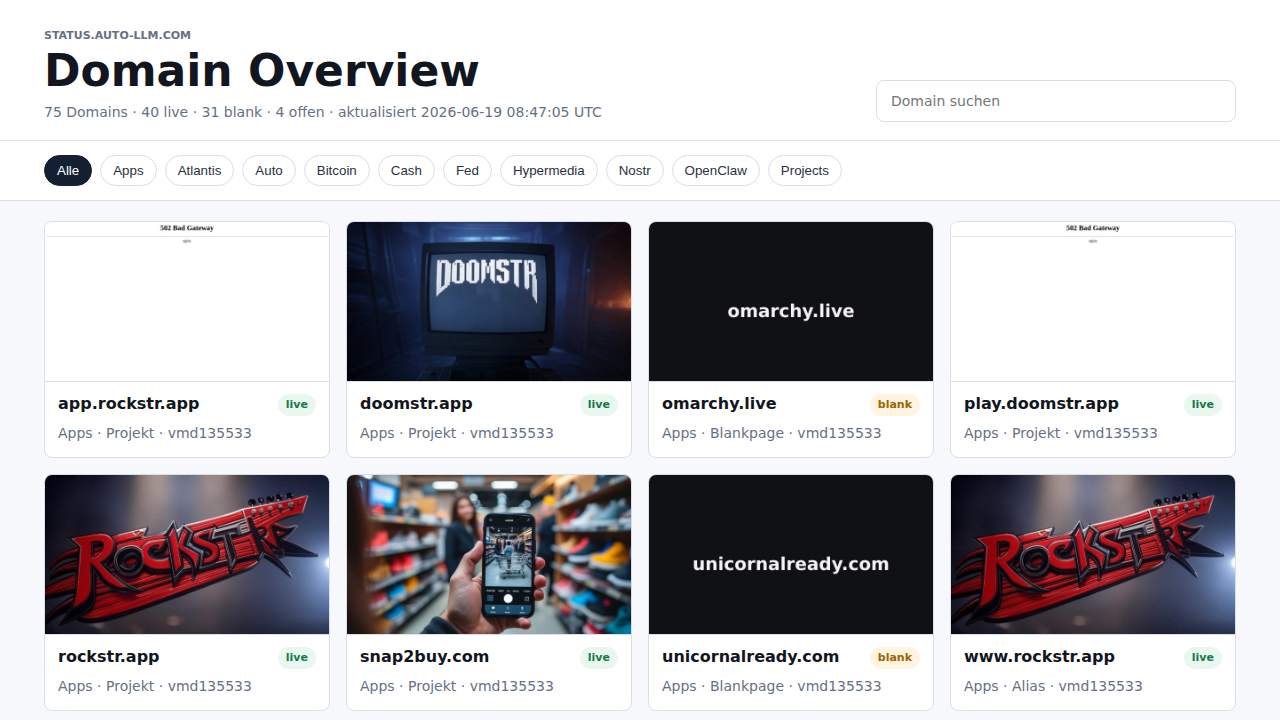The height and width of the screenshot is (720, 1280).
Task: Click the snap2buy.com domain title
Action: click(424, 657)
